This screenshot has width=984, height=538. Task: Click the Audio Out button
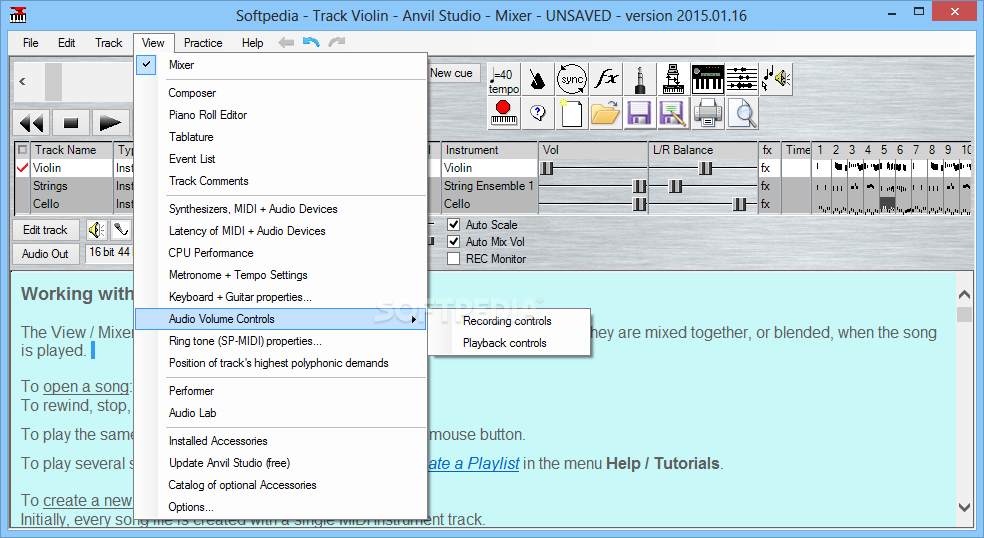[x=46, y=254]
